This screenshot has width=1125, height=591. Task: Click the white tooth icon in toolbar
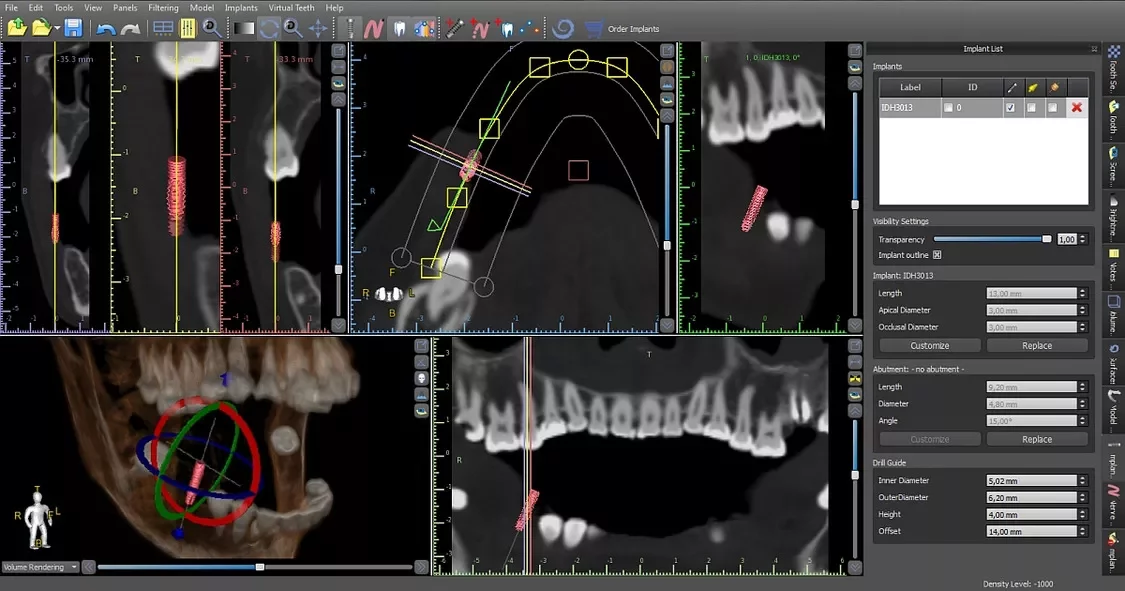[400, 29]
